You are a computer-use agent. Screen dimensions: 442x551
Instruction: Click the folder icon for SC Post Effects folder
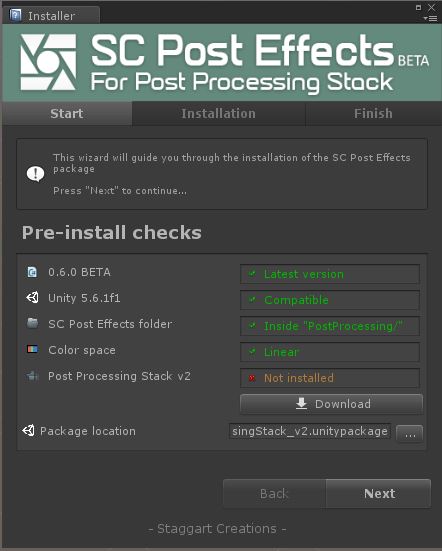coord(32,323)
